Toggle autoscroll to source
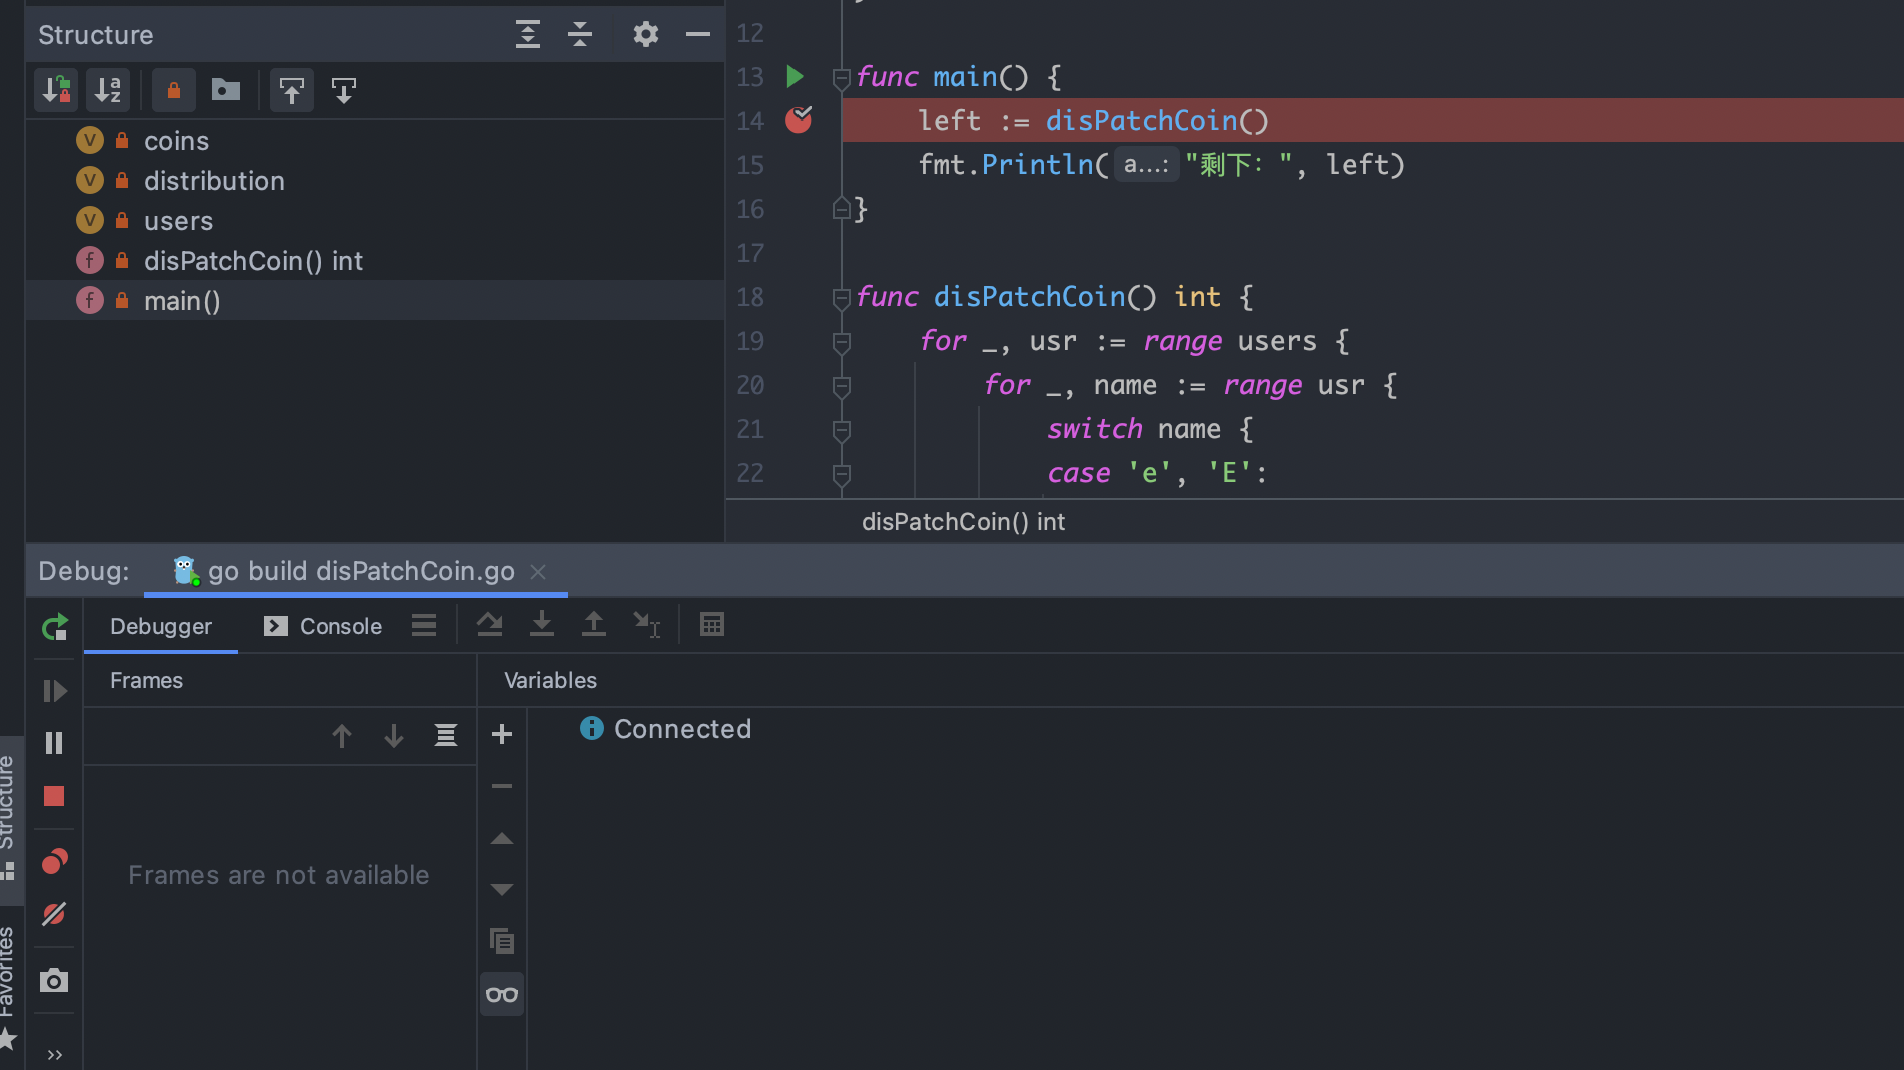The width and height of the screenshot is (1904, 1070). click(292, 91)
